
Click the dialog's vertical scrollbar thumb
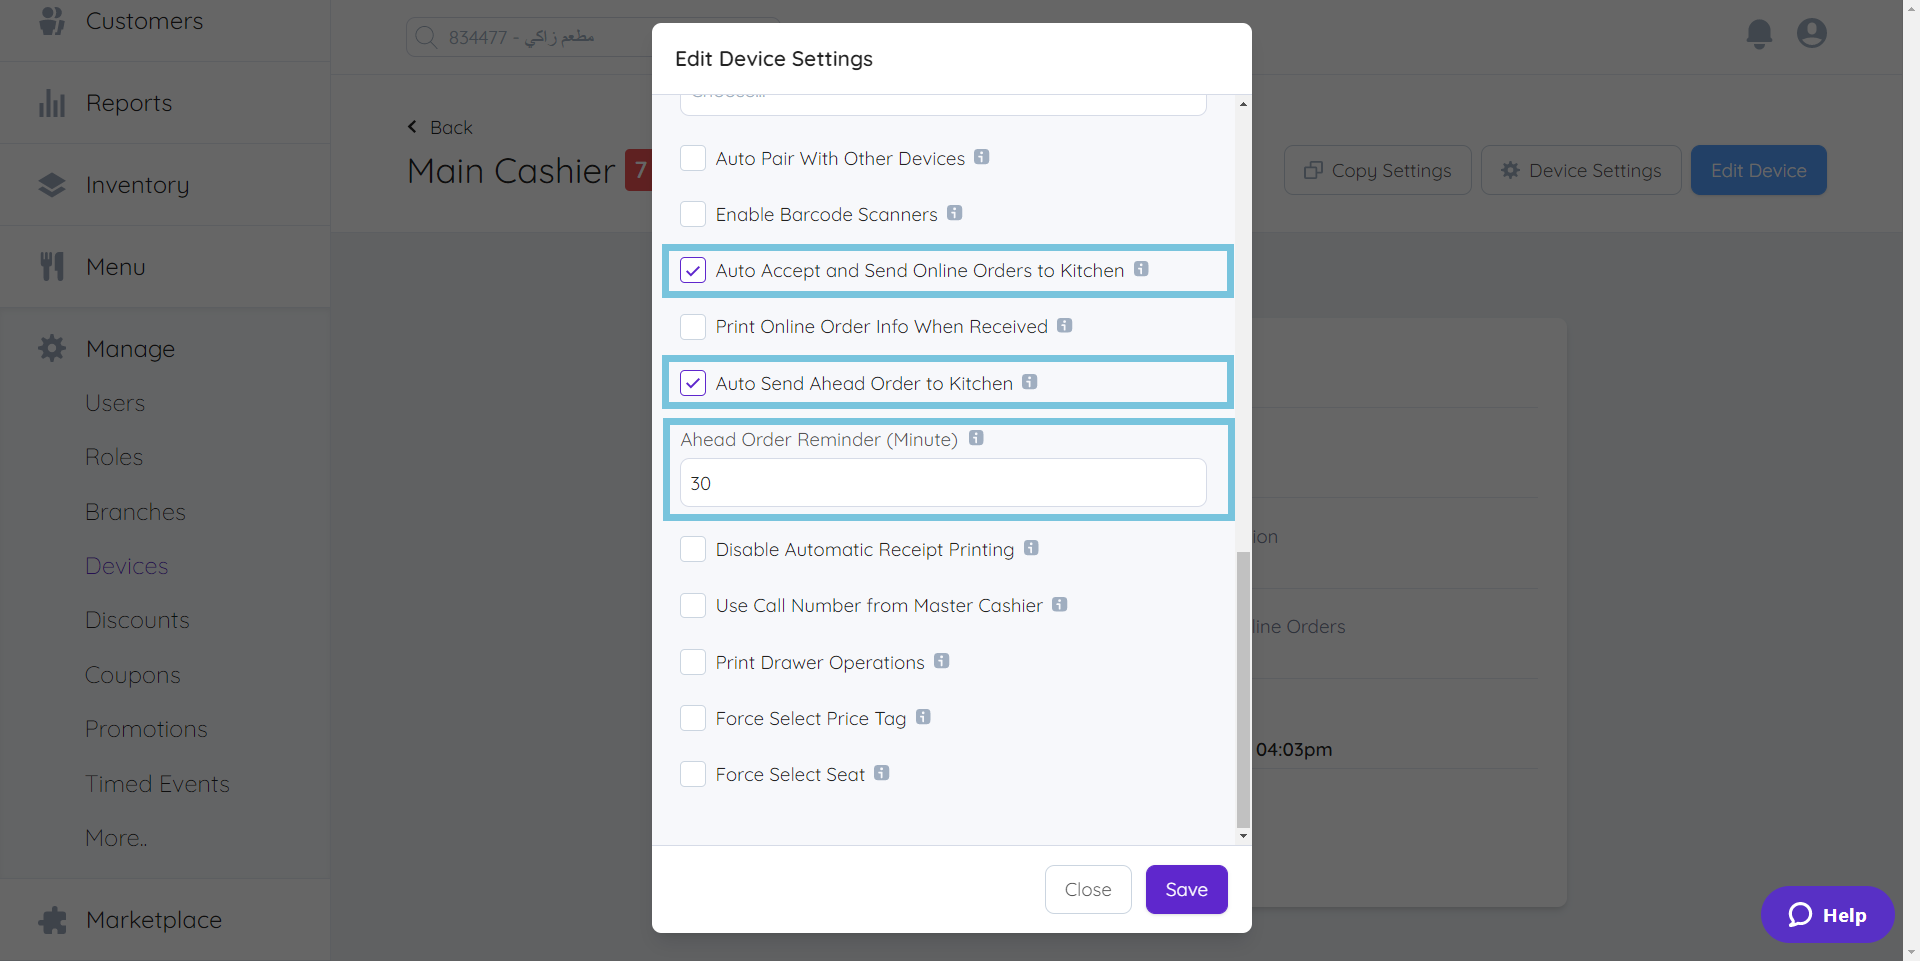[1243, 690]
